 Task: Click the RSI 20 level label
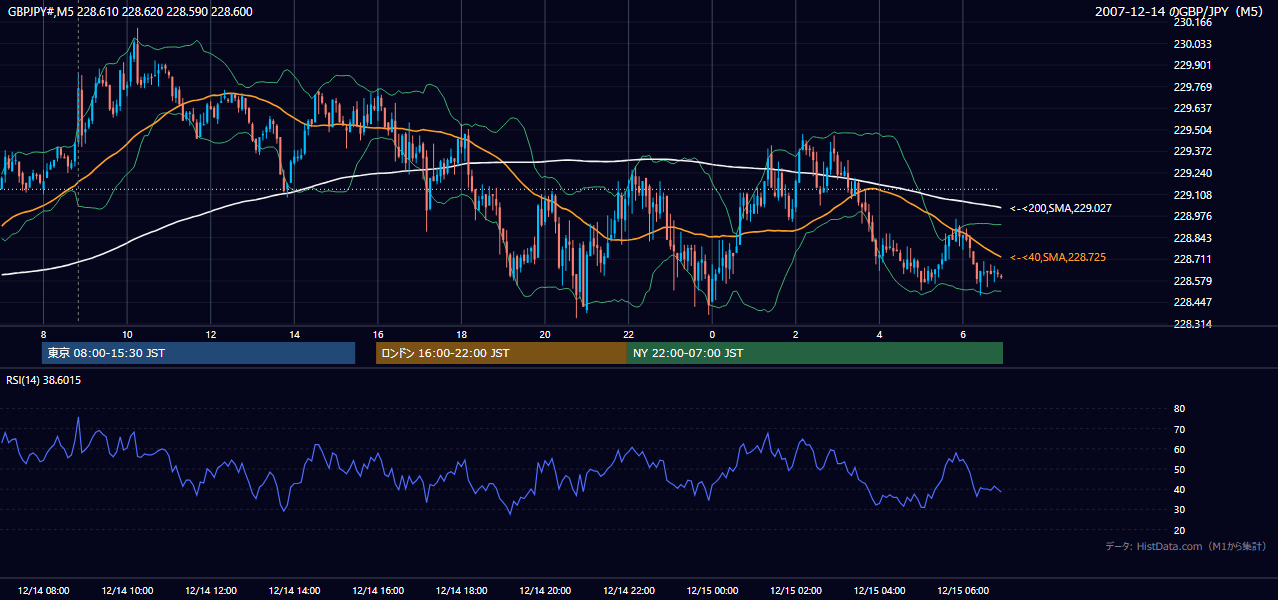pyautogui.click(x=1179, y=530)
